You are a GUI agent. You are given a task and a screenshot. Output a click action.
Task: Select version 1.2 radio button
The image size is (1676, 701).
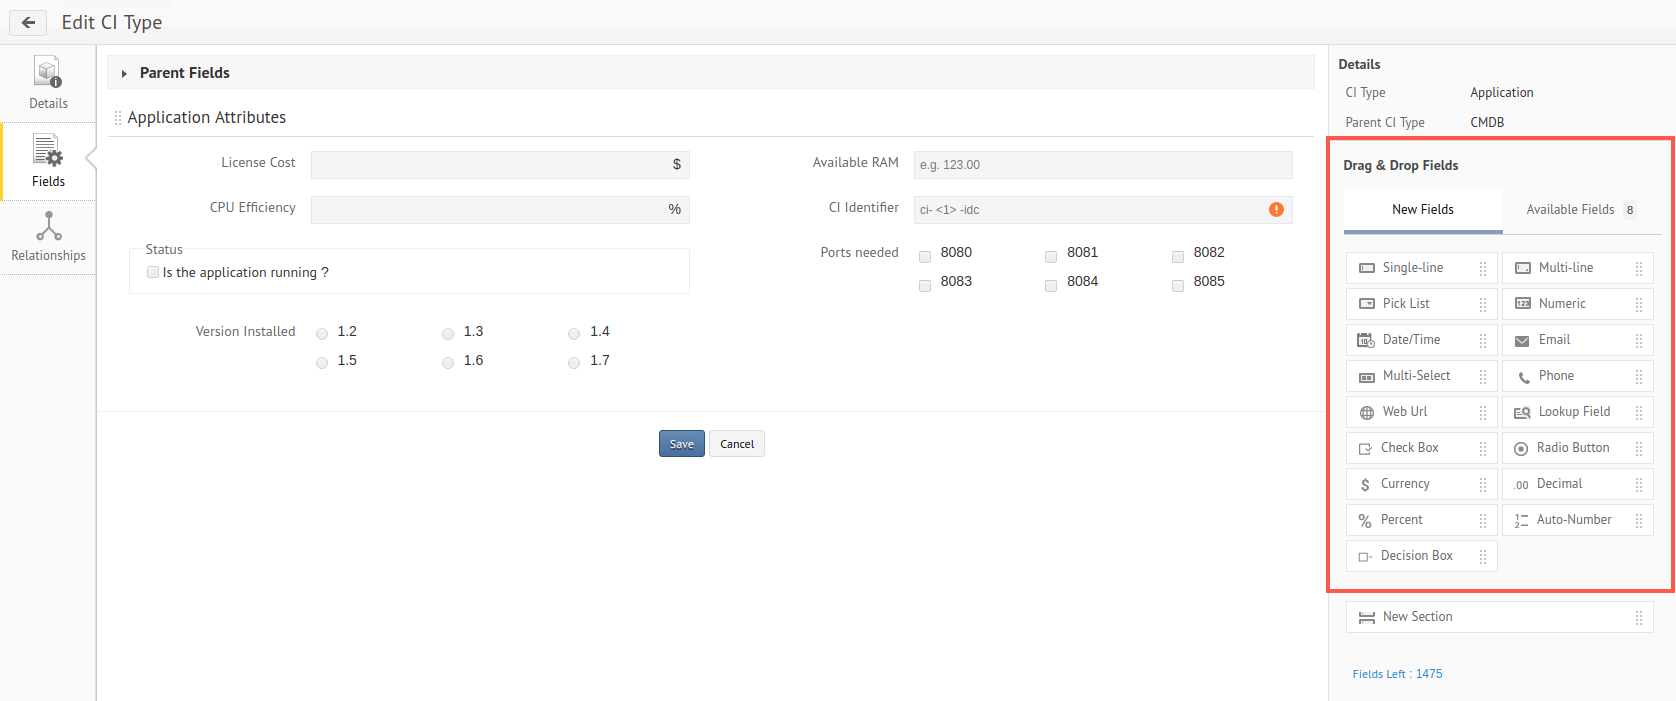click(322, 334)
